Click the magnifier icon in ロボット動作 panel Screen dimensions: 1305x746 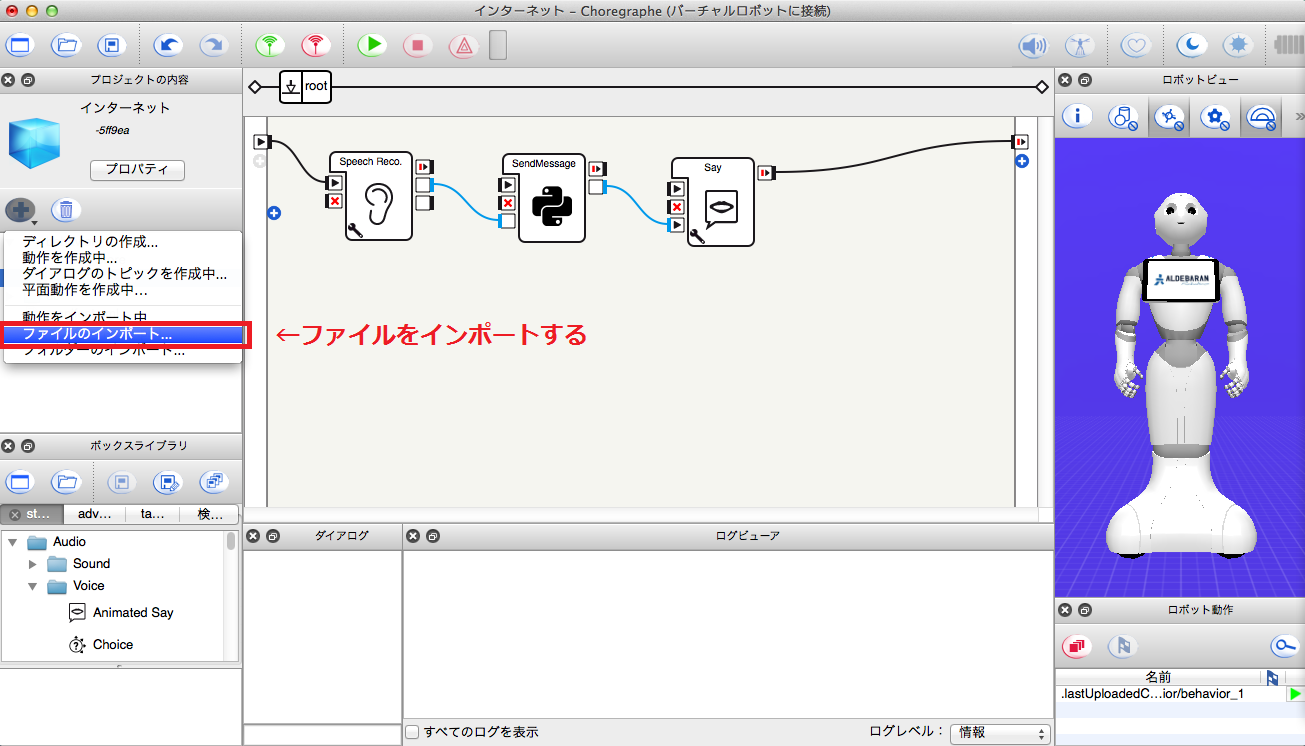[x=1284, y=645]
